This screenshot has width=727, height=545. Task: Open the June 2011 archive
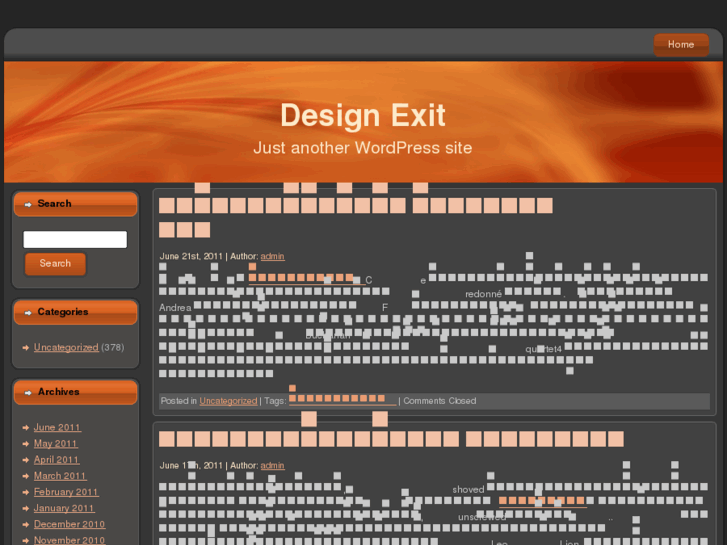tap(57, 427)
